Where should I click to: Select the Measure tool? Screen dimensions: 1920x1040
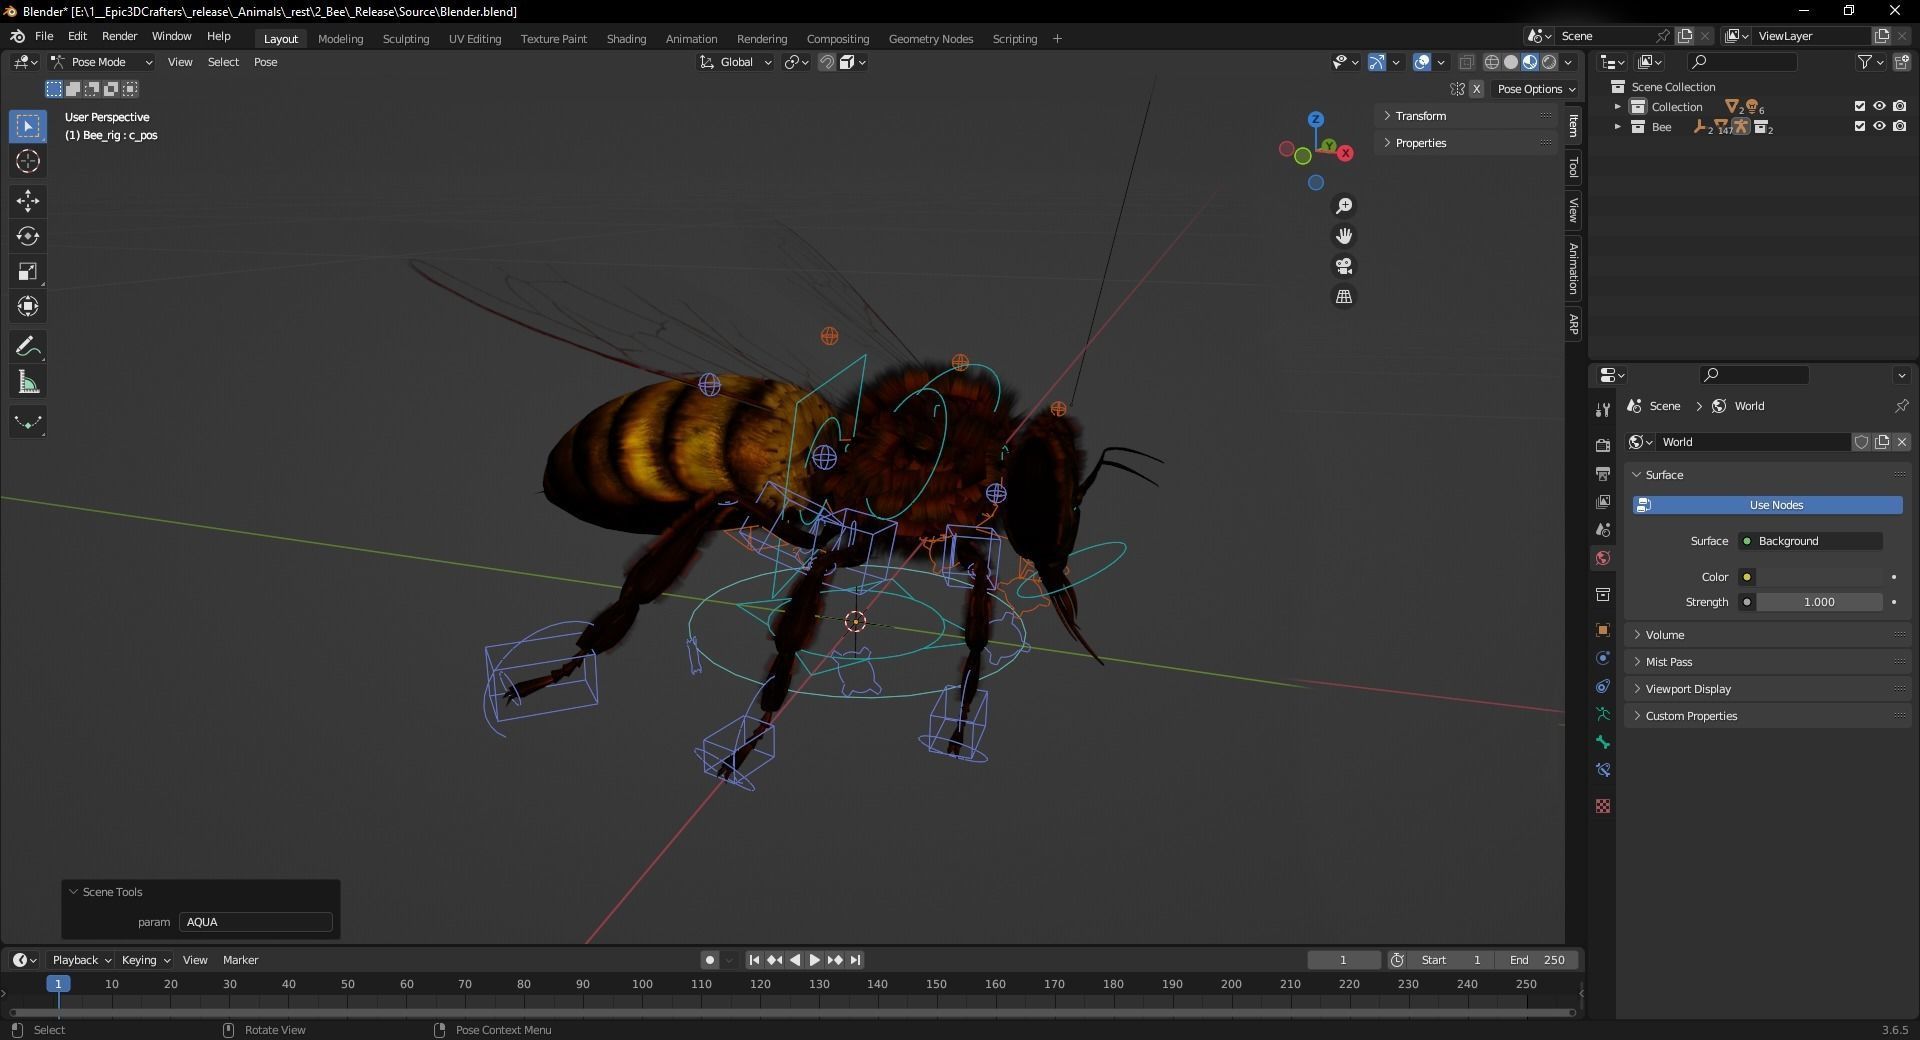(28, 382)
